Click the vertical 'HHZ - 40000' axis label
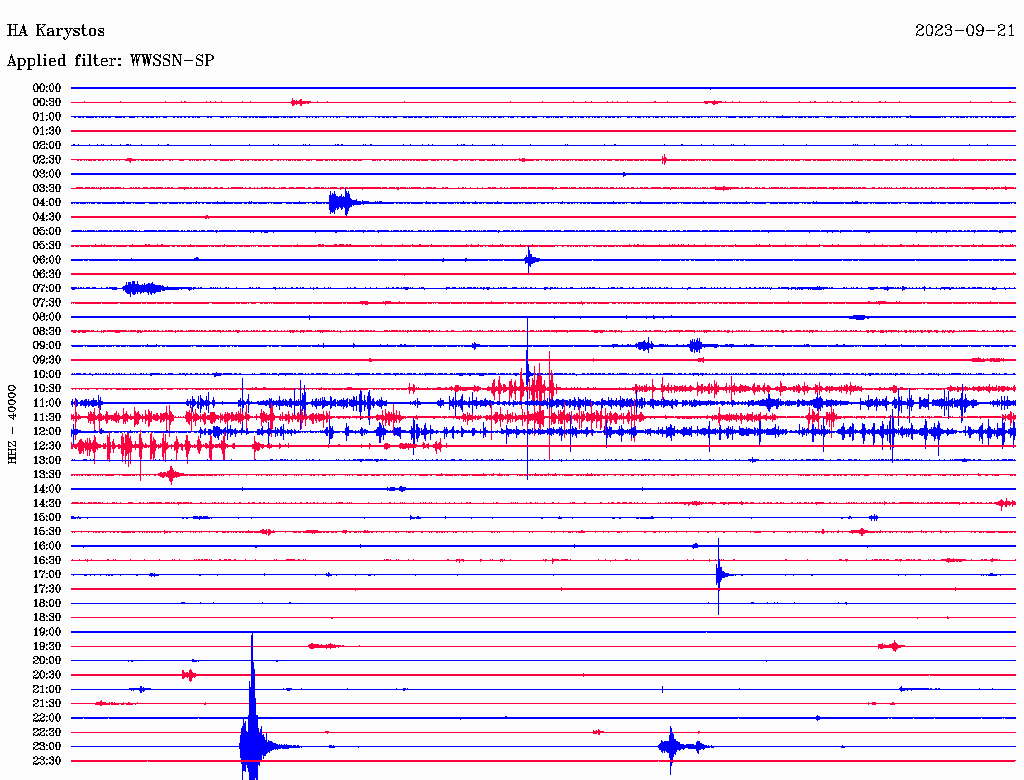Screen dimensions: 1024x780 coord(12,424)
